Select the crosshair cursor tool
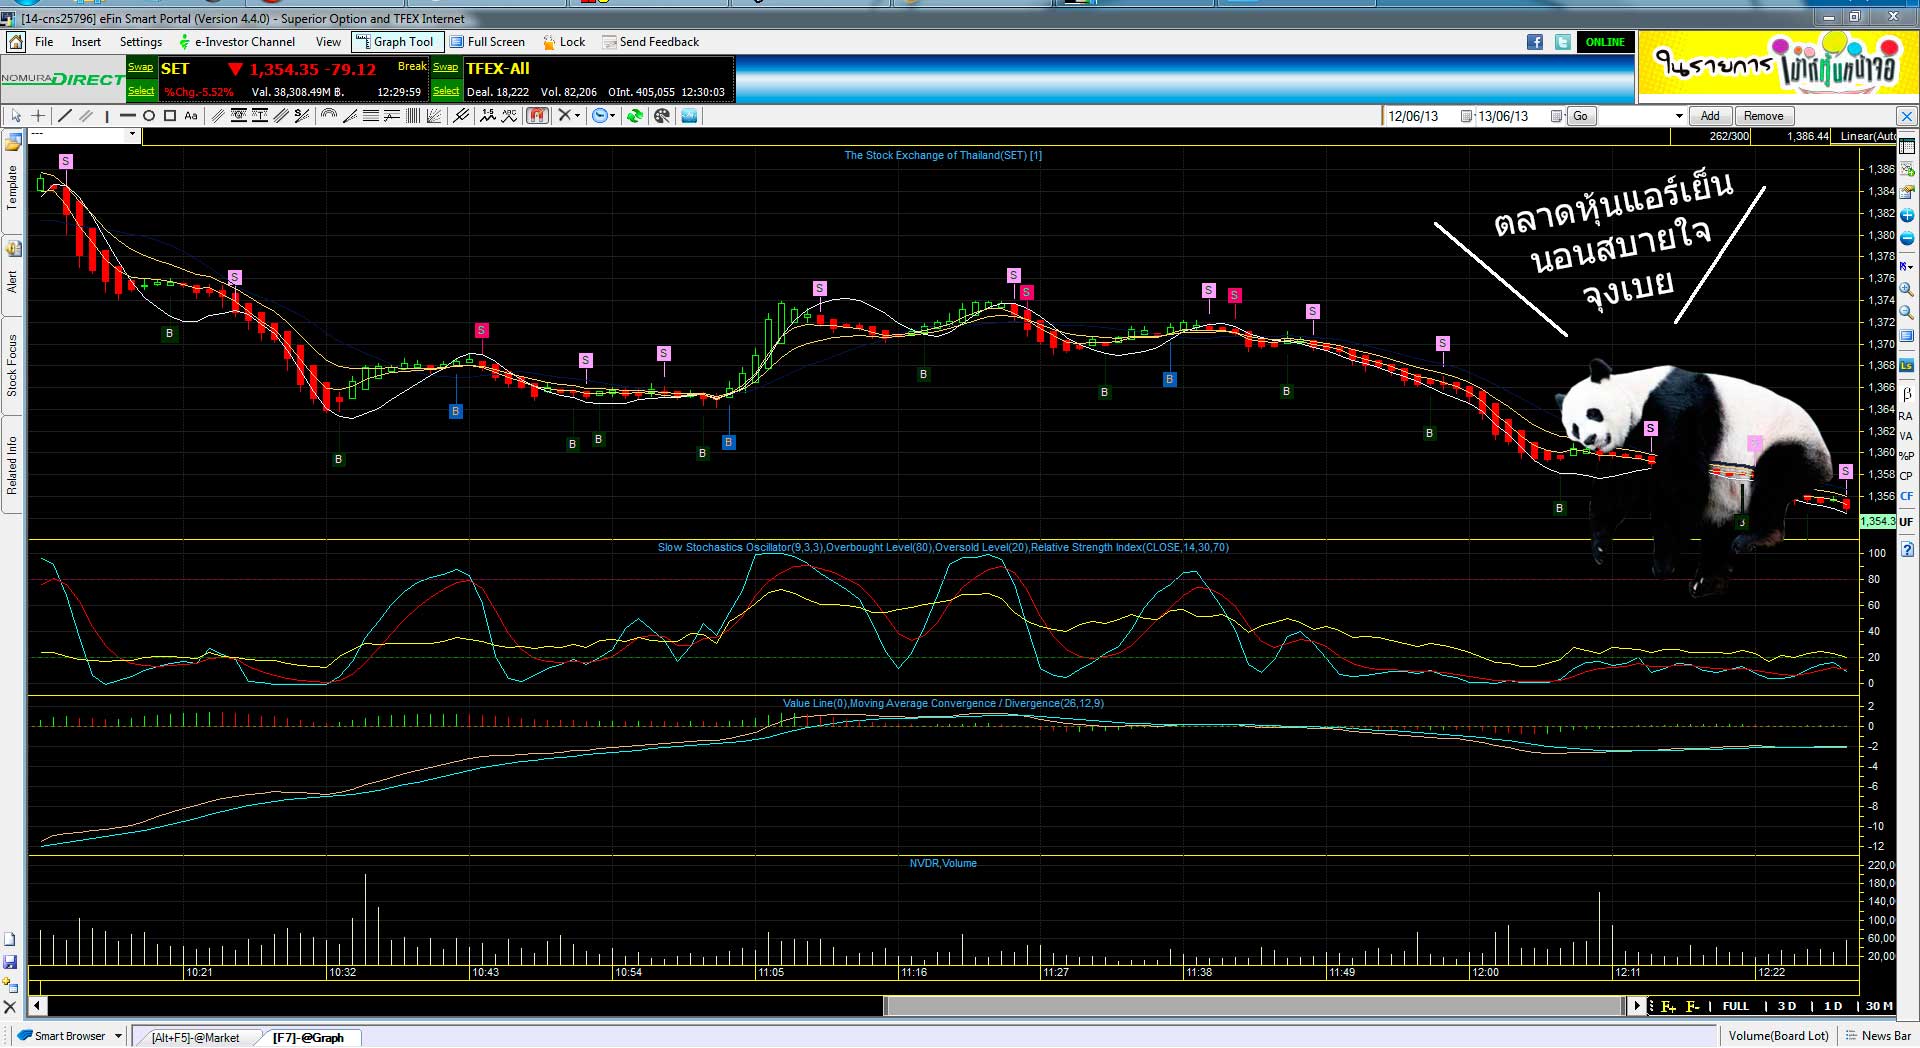The width and height of the screenshot is (1920, 1048). [38, 116]
